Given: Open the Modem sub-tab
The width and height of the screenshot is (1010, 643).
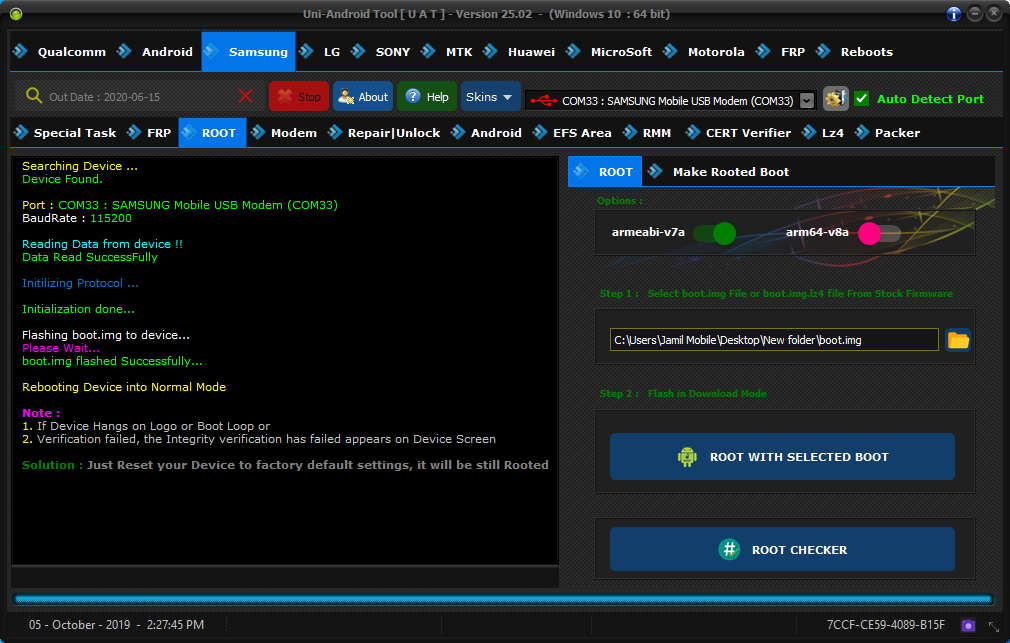Looking at the screenshot, I should [284, 133].
